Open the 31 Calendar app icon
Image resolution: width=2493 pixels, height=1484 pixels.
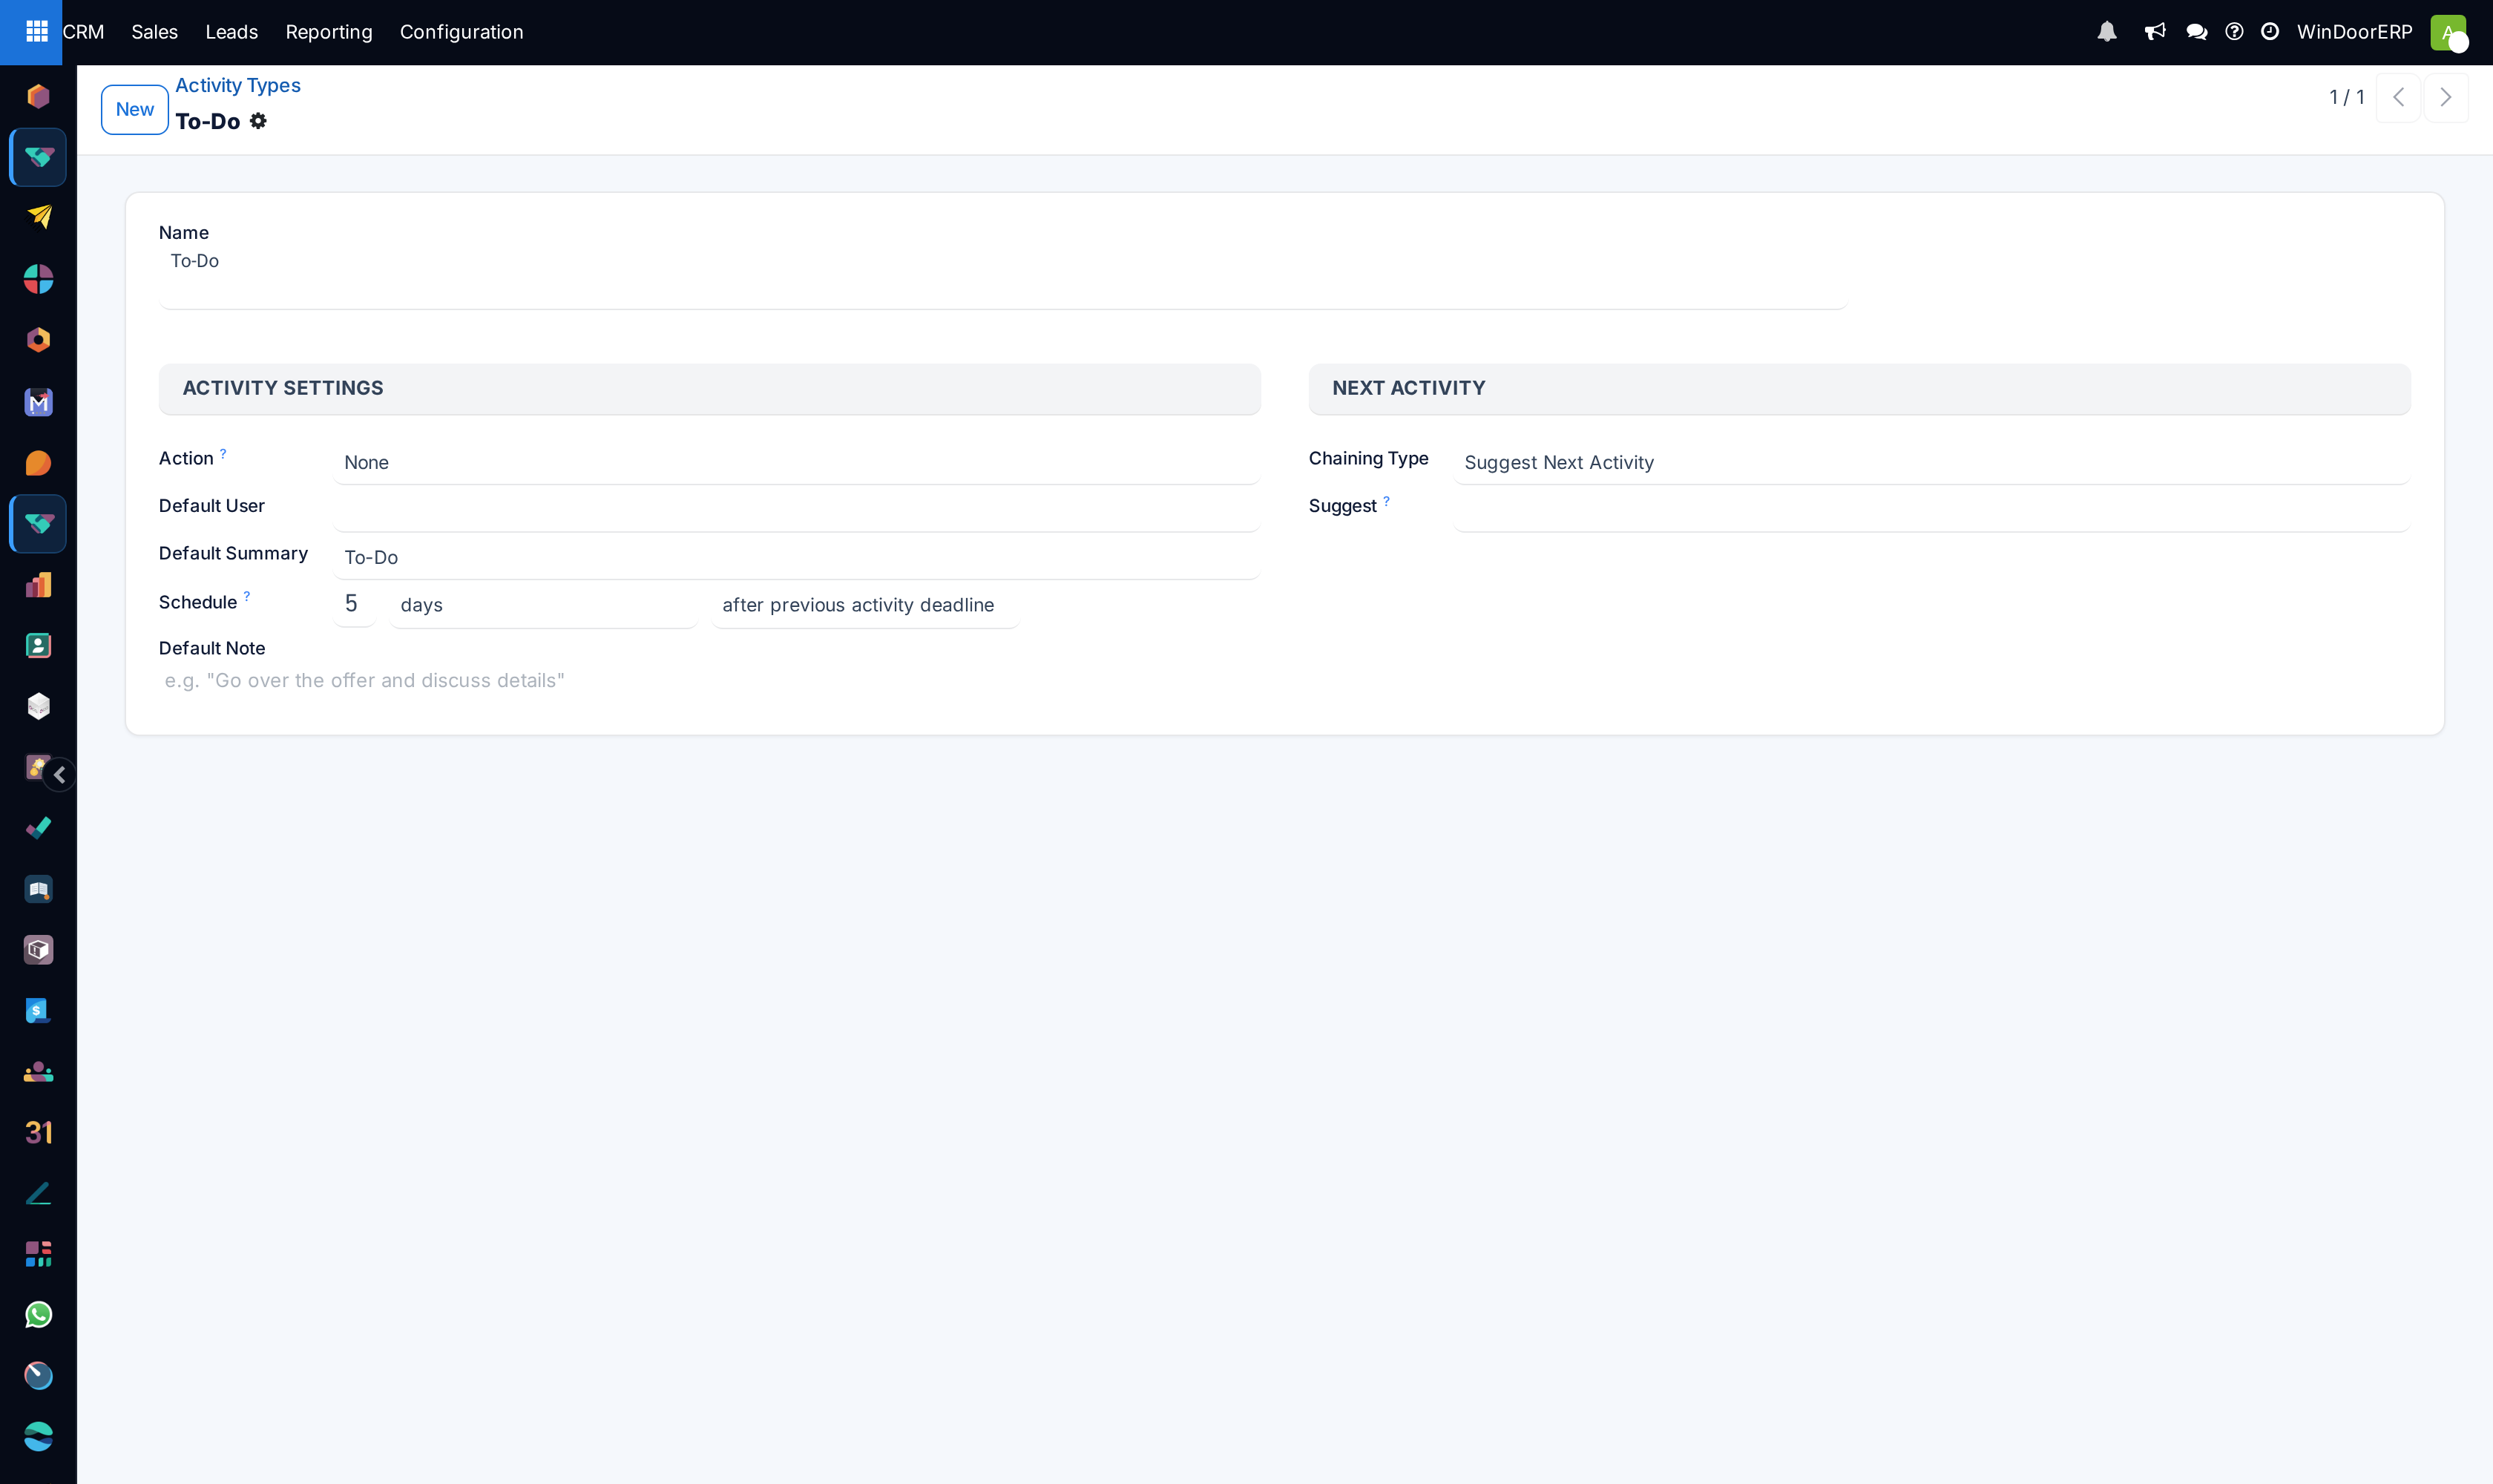pyautogui.click(x=38, y=1132)
